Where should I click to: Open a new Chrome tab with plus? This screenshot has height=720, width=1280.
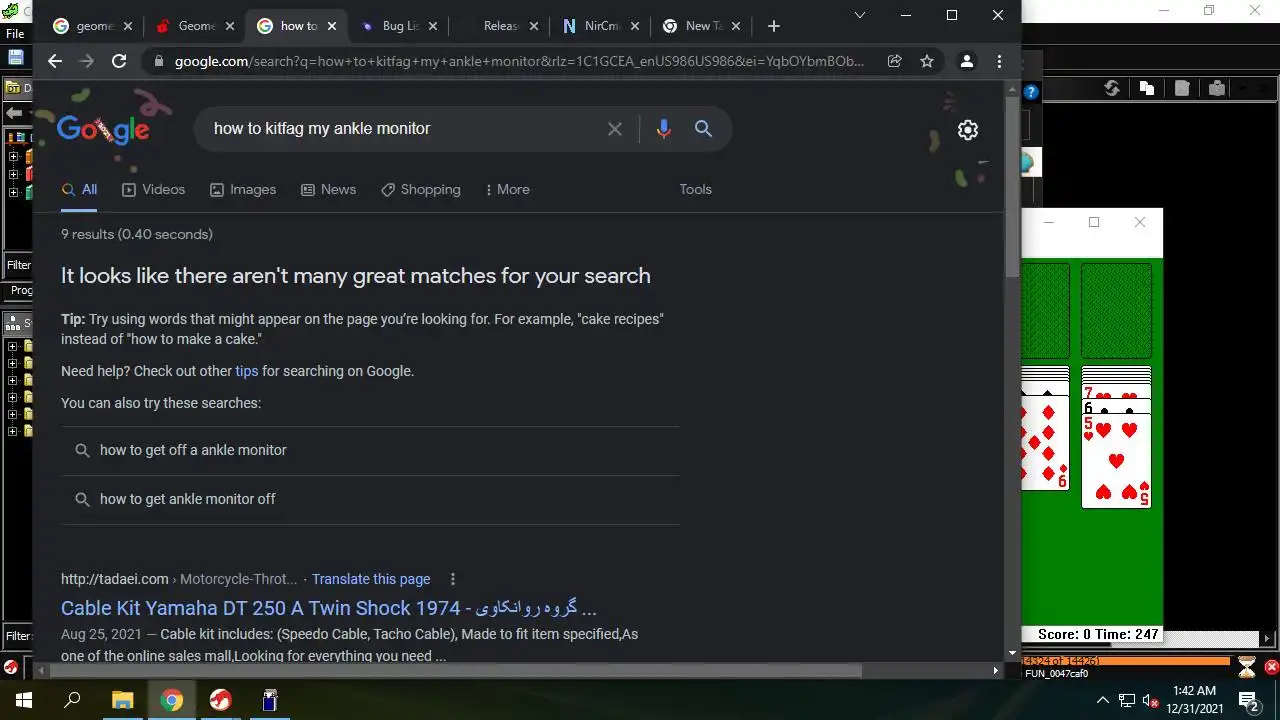[773, 26]
